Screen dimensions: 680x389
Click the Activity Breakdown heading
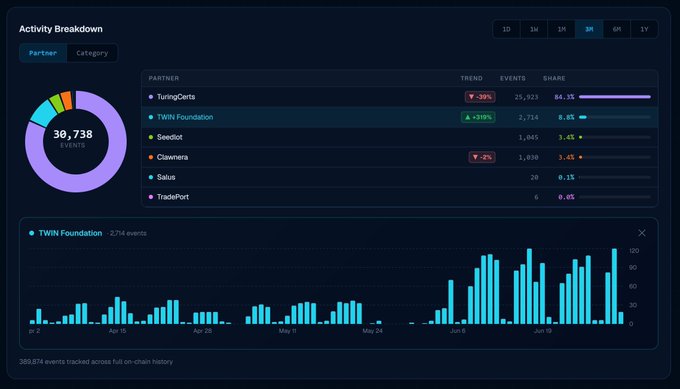pyautogui.click(x=61, y=29)
